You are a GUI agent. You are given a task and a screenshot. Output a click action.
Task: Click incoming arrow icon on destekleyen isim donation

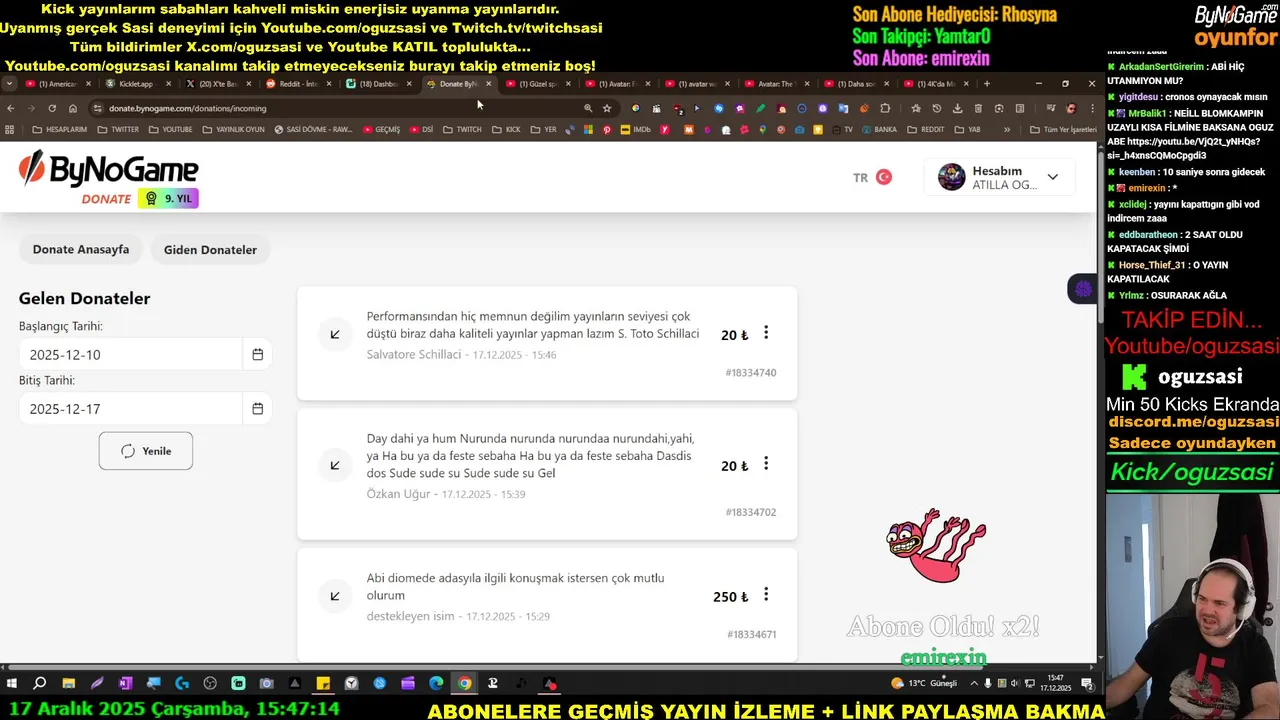(335, 596)
